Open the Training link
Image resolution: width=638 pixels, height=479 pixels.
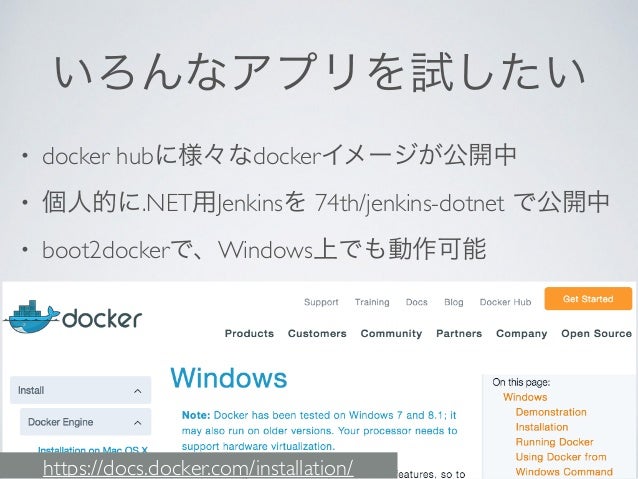pyautogui.click(x=372, y=302)
